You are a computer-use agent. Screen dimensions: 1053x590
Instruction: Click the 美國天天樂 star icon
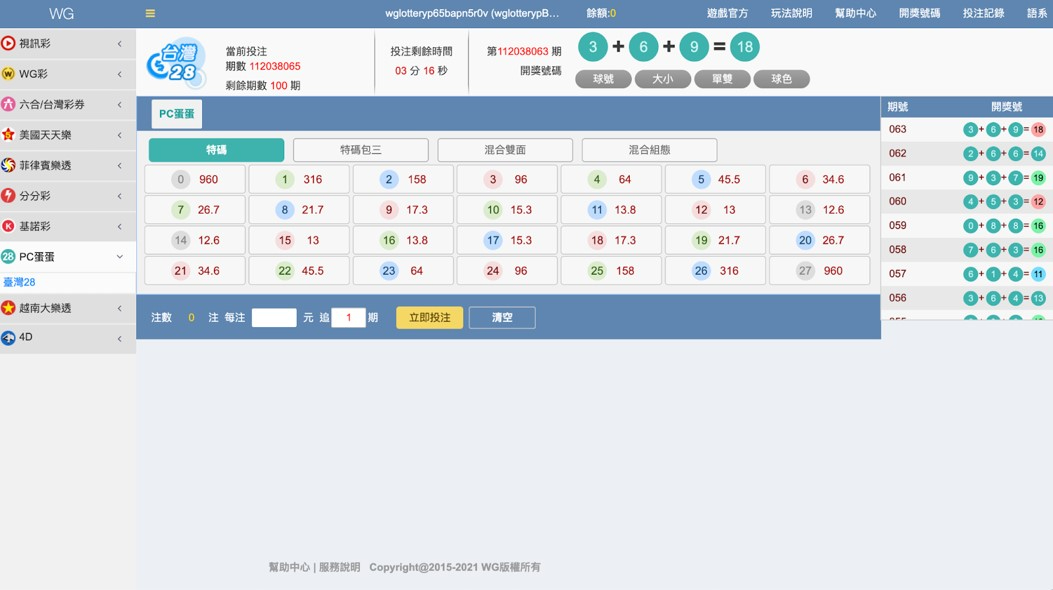coord(9,135)
